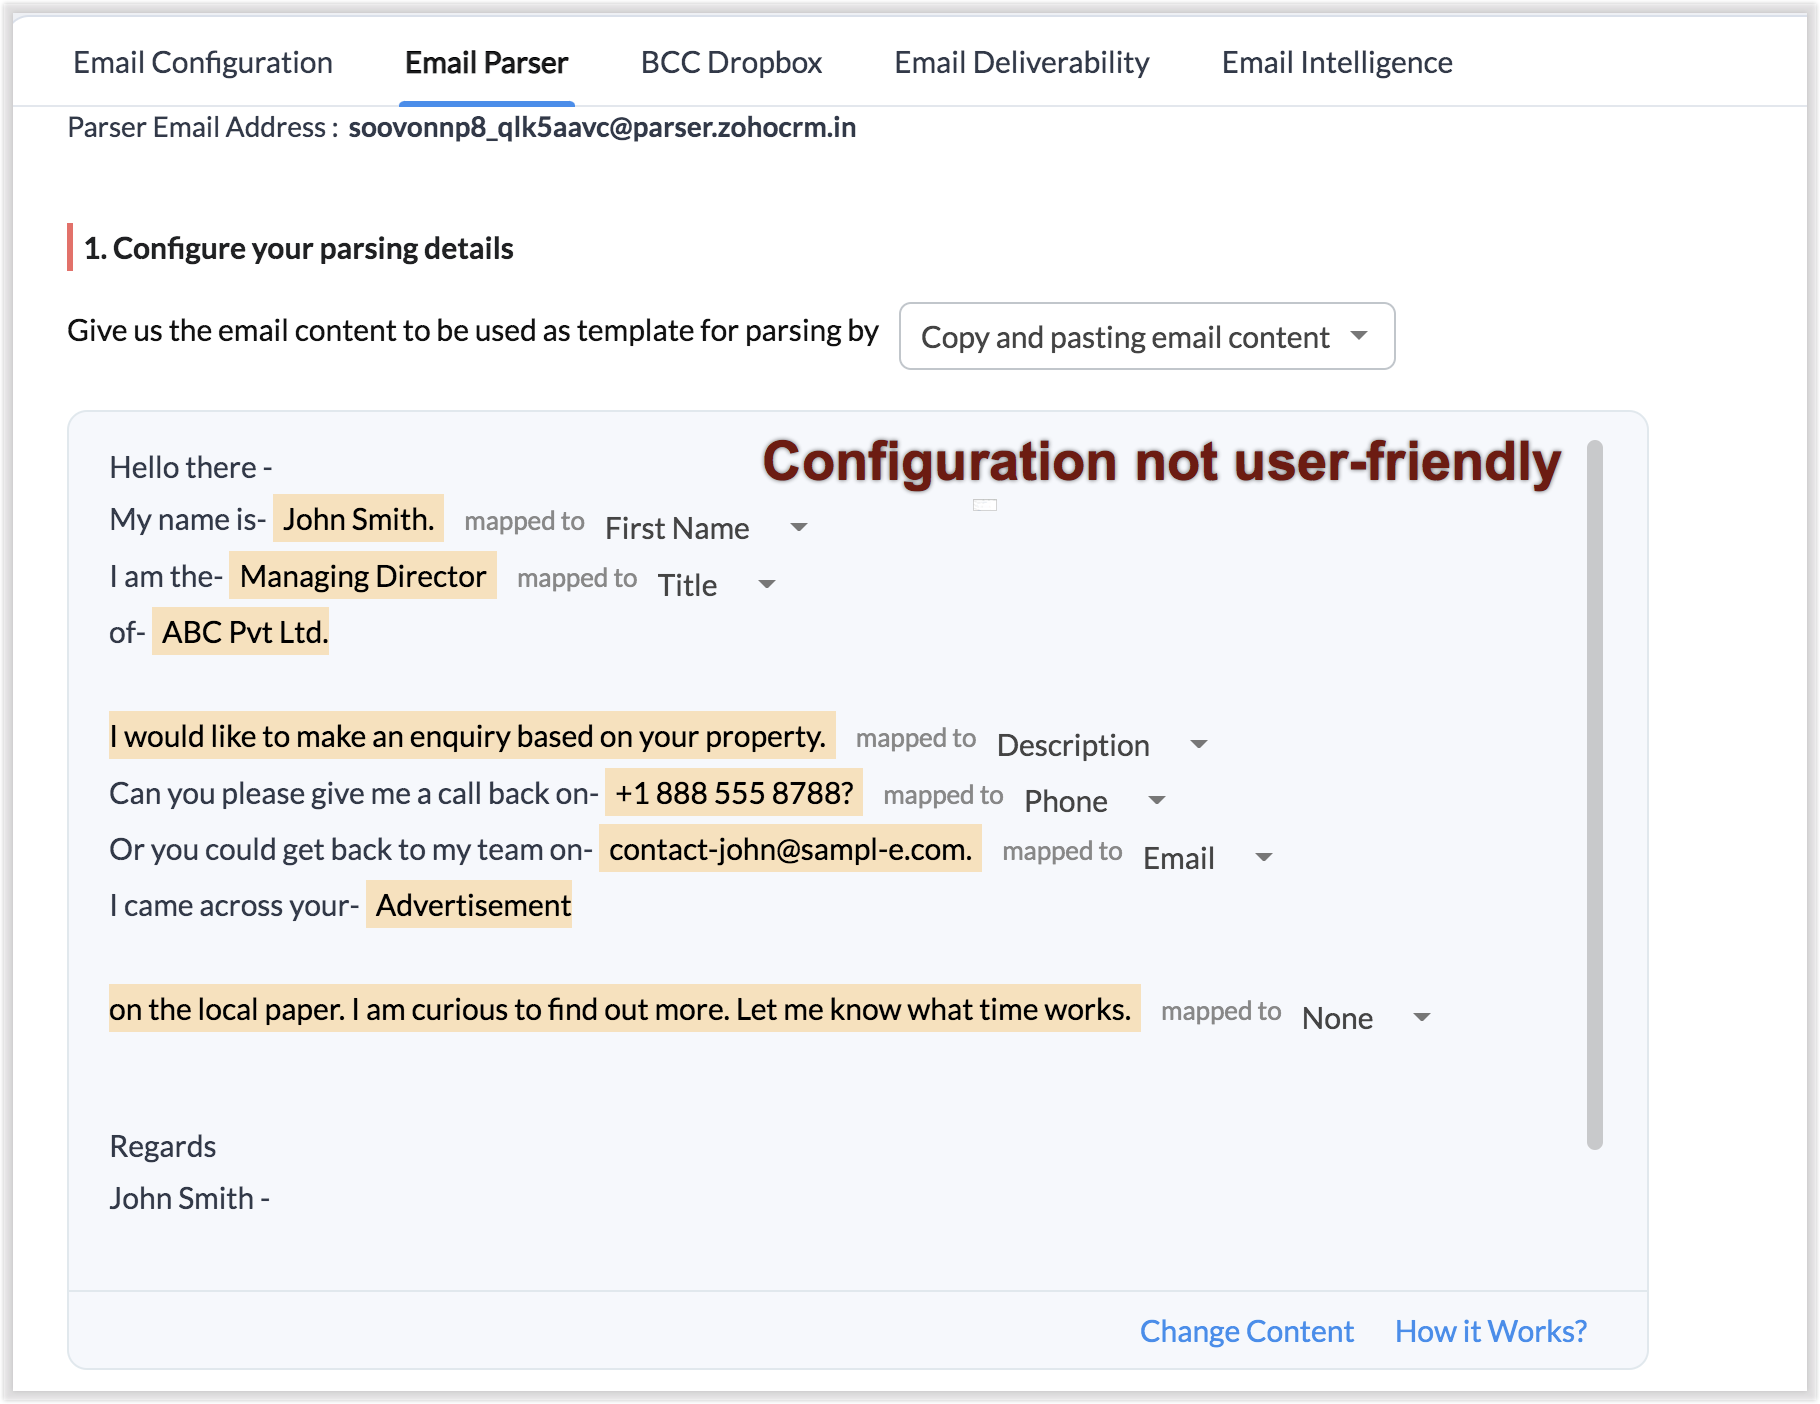Switch to the BCC Dropbox tab
Image resolution: width=1820 pixels, height=1404 pixels.
pyautogui.click(x=731, y=63)
